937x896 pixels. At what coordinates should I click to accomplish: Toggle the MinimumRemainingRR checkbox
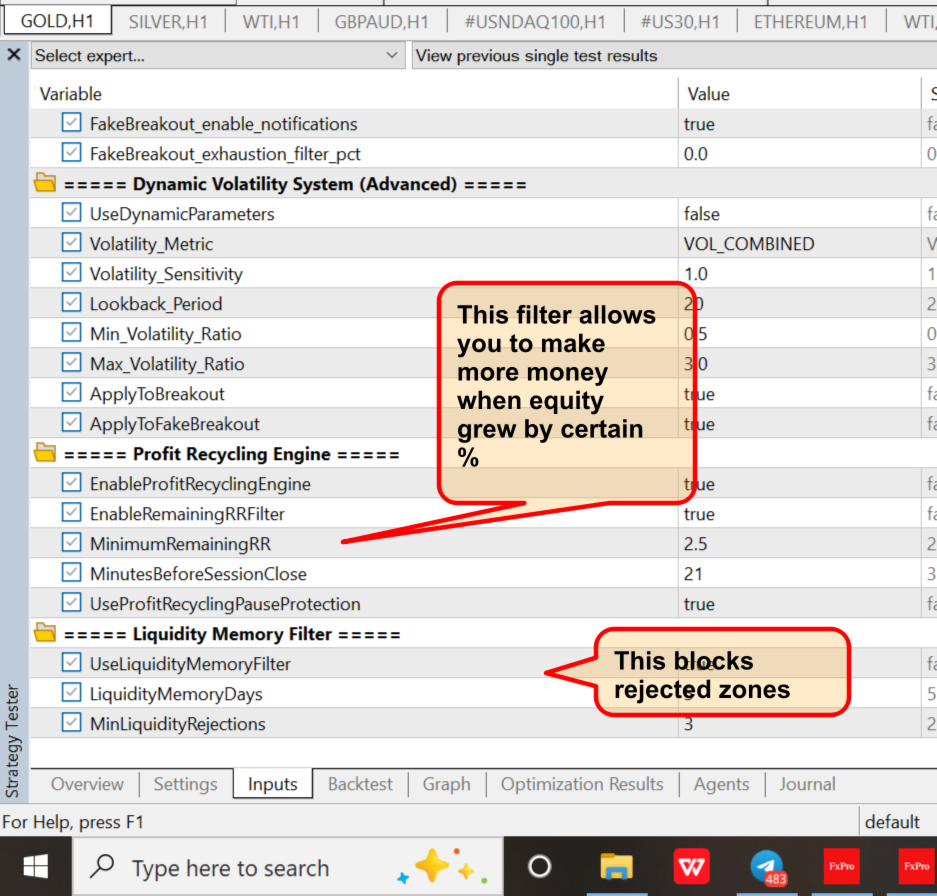tap(71, 543)
